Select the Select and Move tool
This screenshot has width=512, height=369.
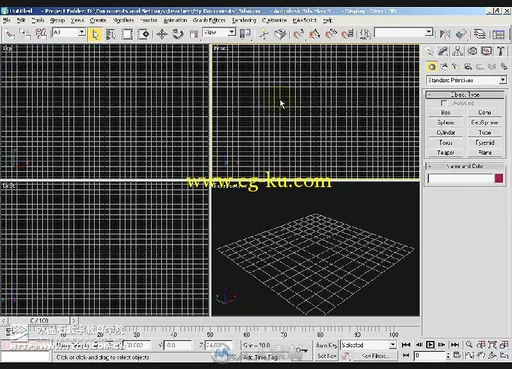(162, 34)
